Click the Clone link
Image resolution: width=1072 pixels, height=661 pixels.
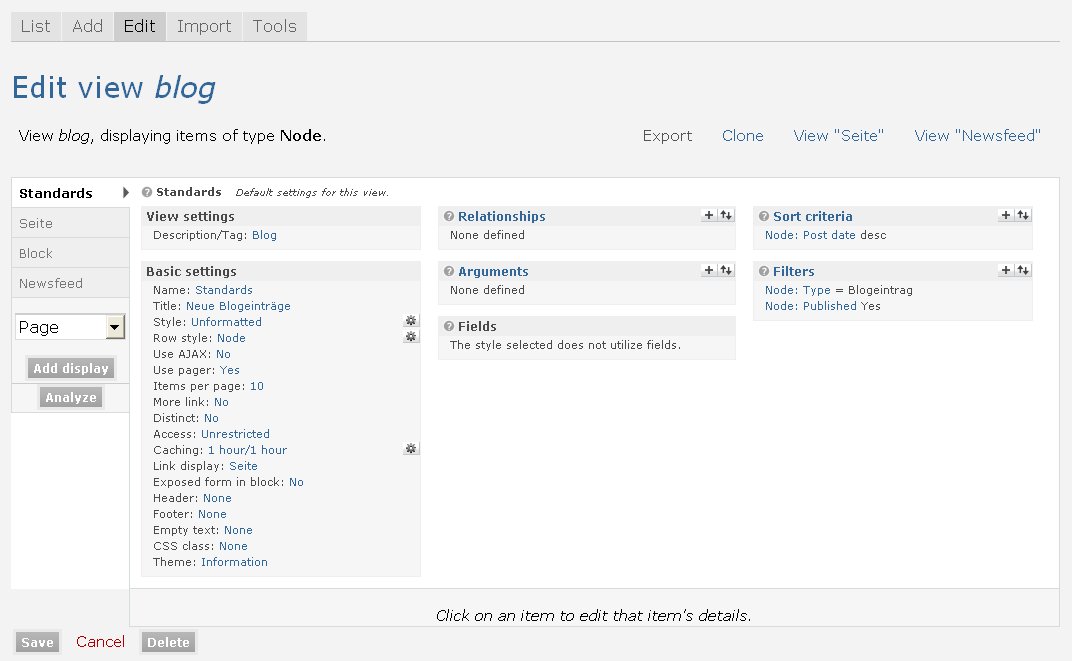pos(742,136)
